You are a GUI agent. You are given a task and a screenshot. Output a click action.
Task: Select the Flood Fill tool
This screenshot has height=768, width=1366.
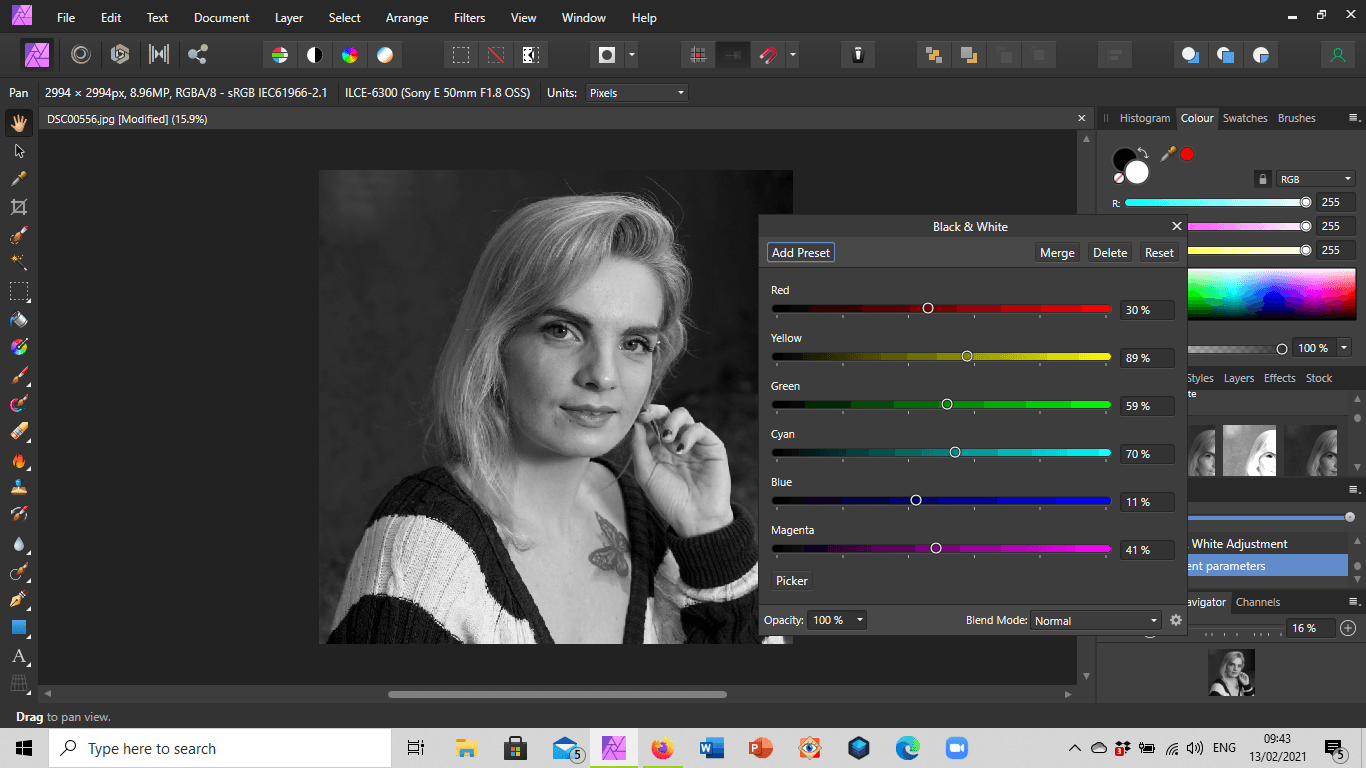click(18, 318)
